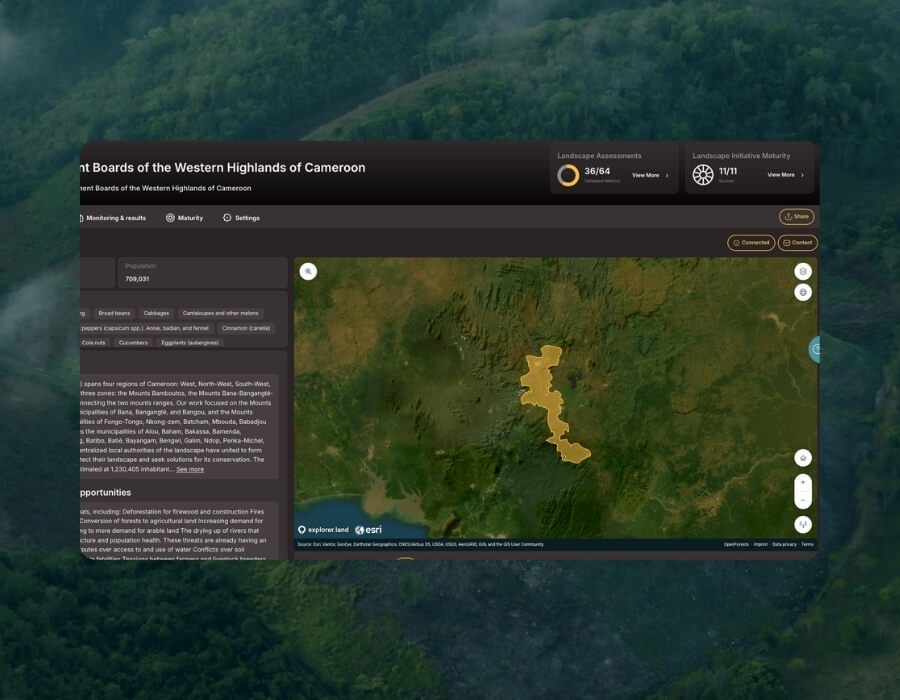Click the map search magnifier icon
The image size is (900, 700).
pos(308,271)
